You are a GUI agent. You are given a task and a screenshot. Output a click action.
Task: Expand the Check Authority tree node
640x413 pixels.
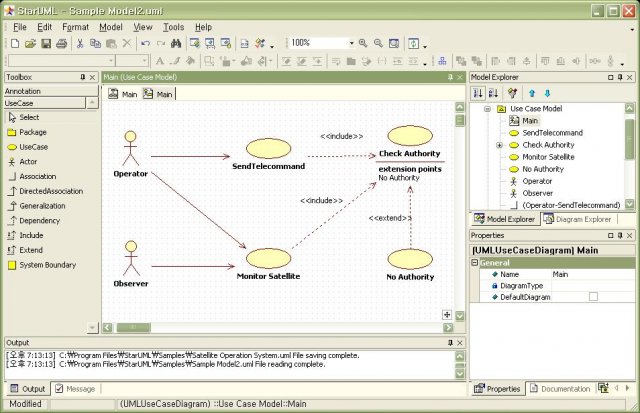coord(499,145)
